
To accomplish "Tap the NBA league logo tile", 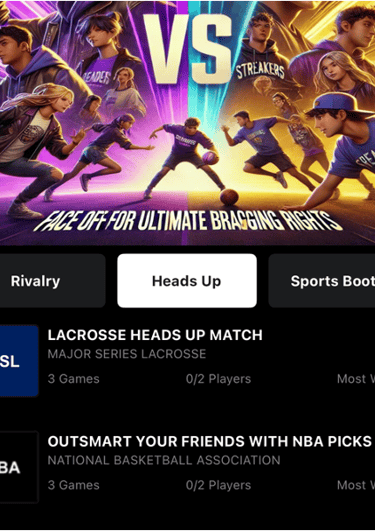I will tap(19, 467).
